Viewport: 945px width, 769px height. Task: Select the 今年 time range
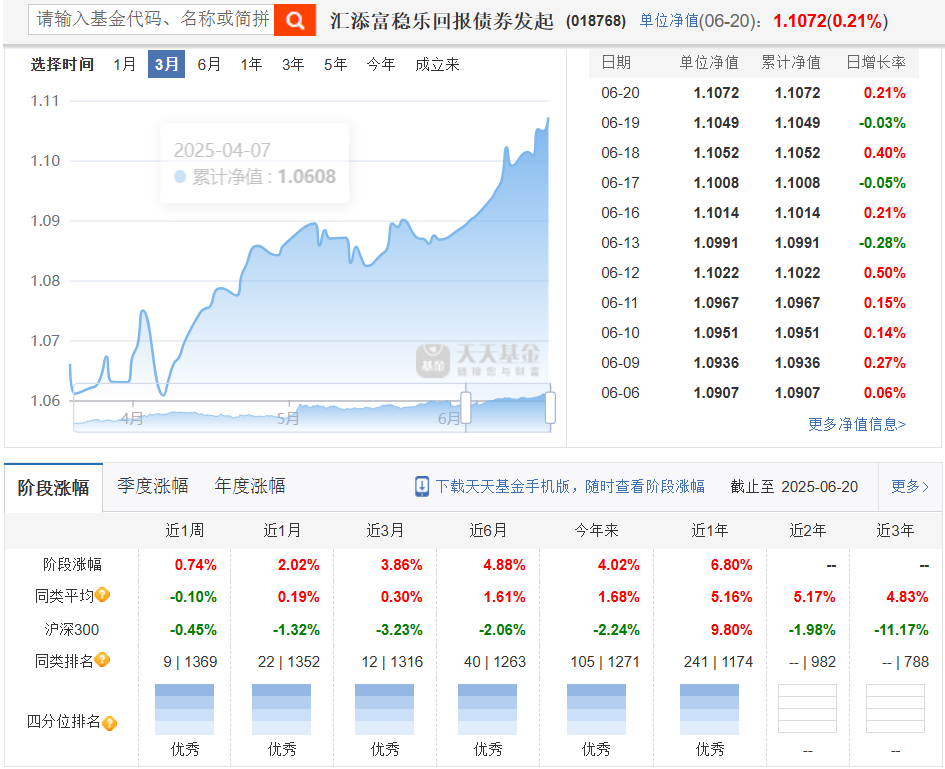pyautogui.click(x=381, y=64)
